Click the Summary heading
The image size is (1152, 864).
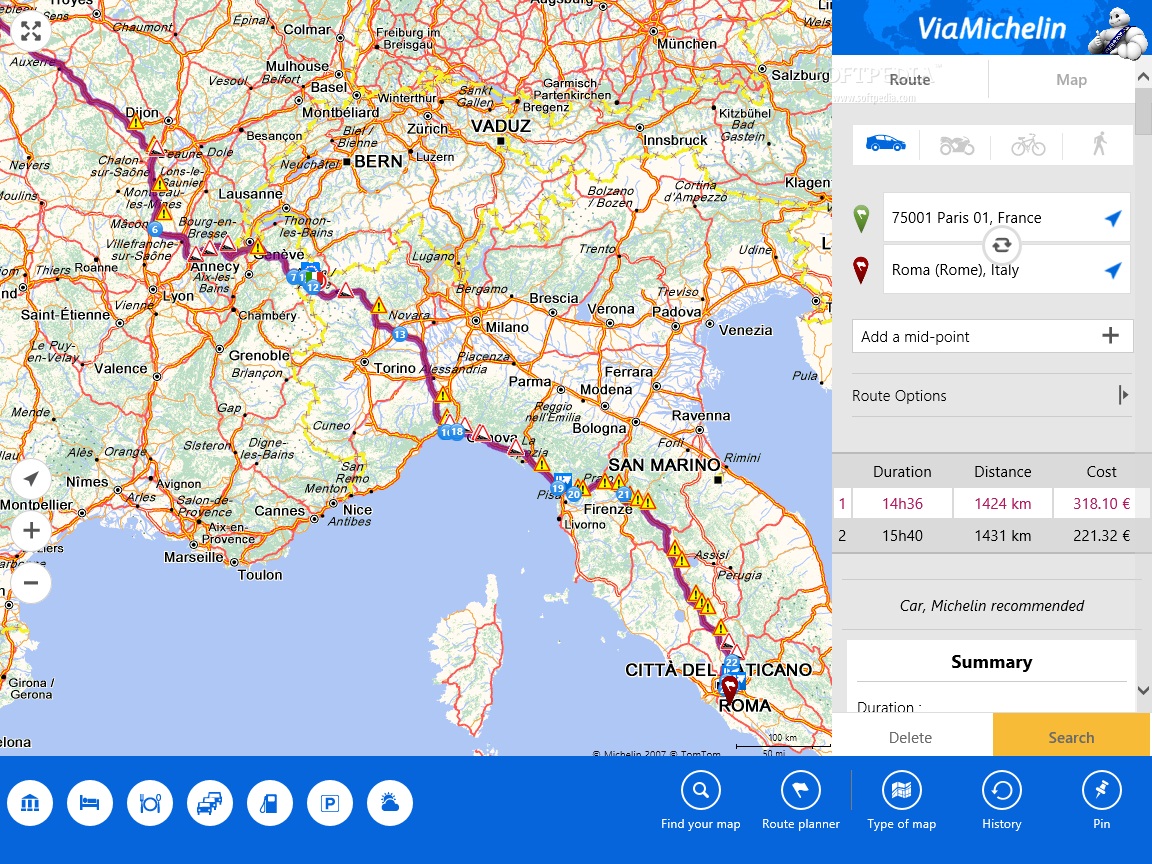click(991, 662)
